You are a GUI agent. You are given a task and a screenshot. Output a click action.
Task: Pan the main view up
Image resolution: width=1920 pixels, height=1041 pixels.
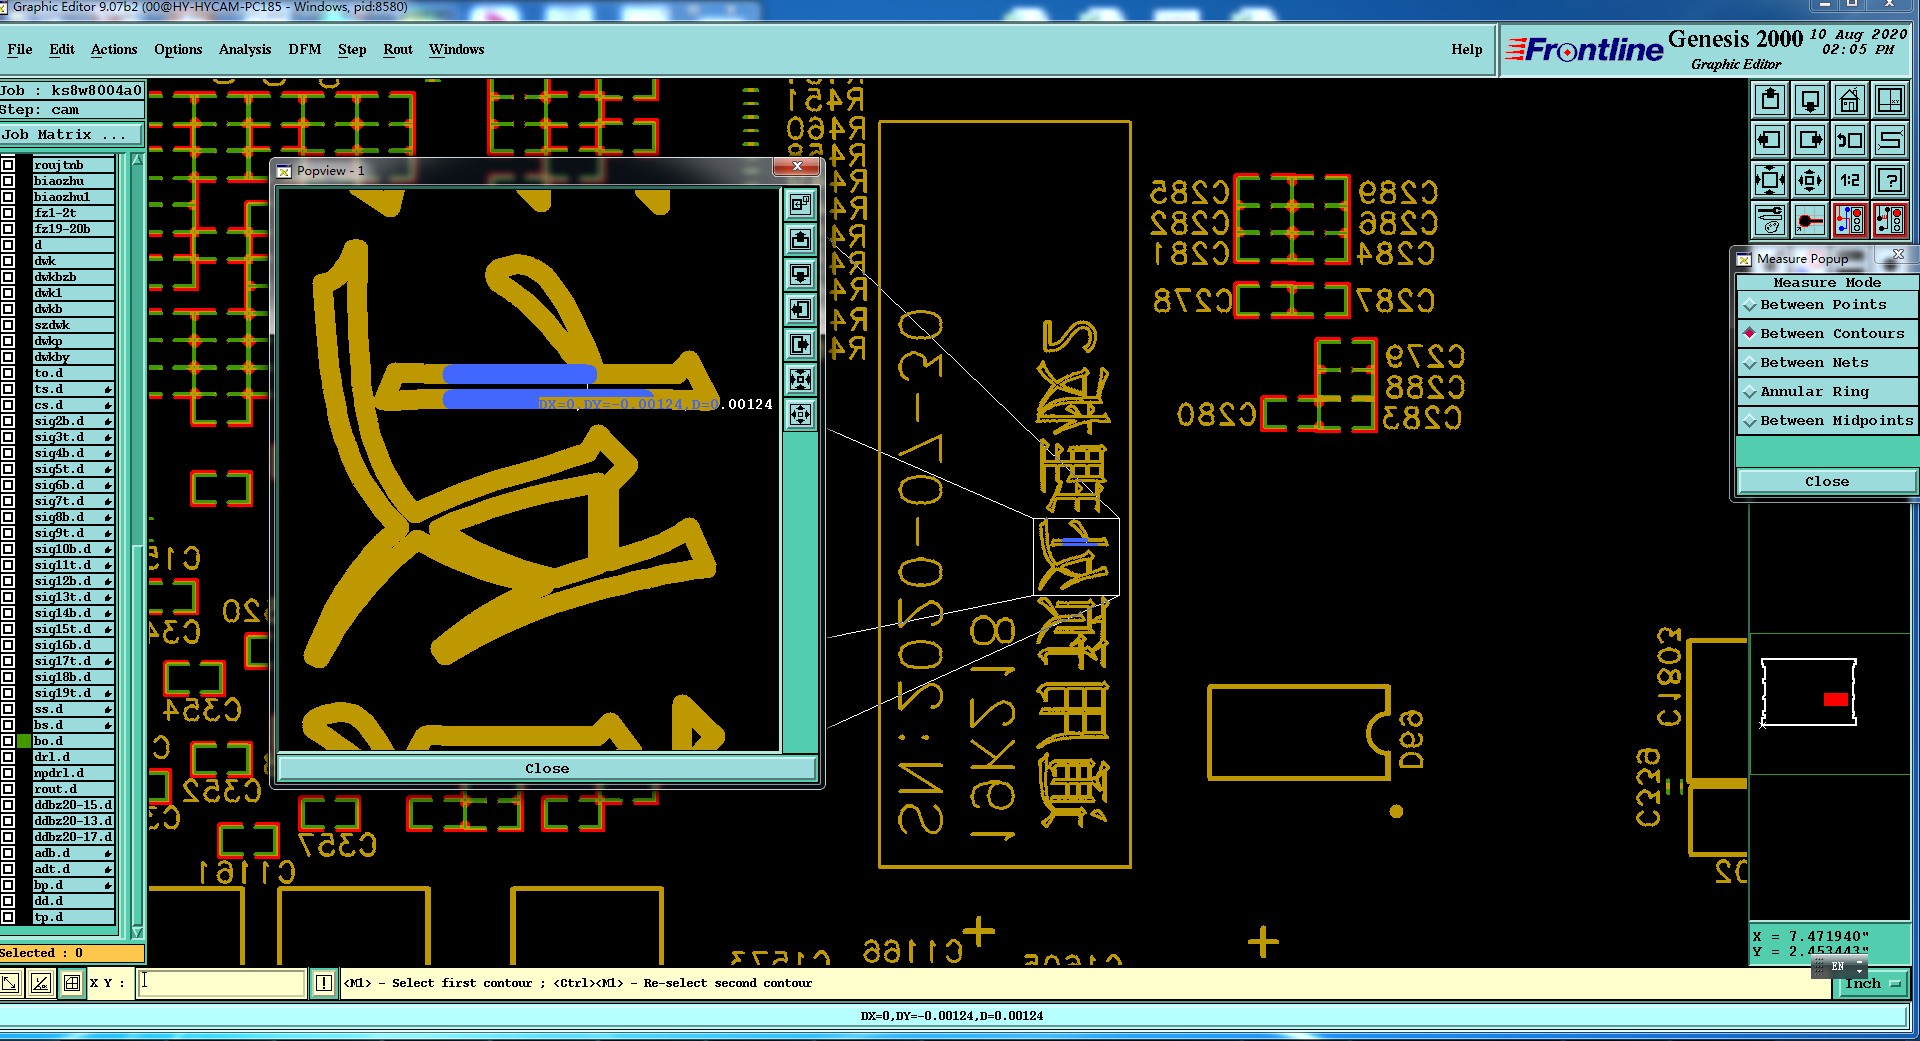click(1770, 100)
